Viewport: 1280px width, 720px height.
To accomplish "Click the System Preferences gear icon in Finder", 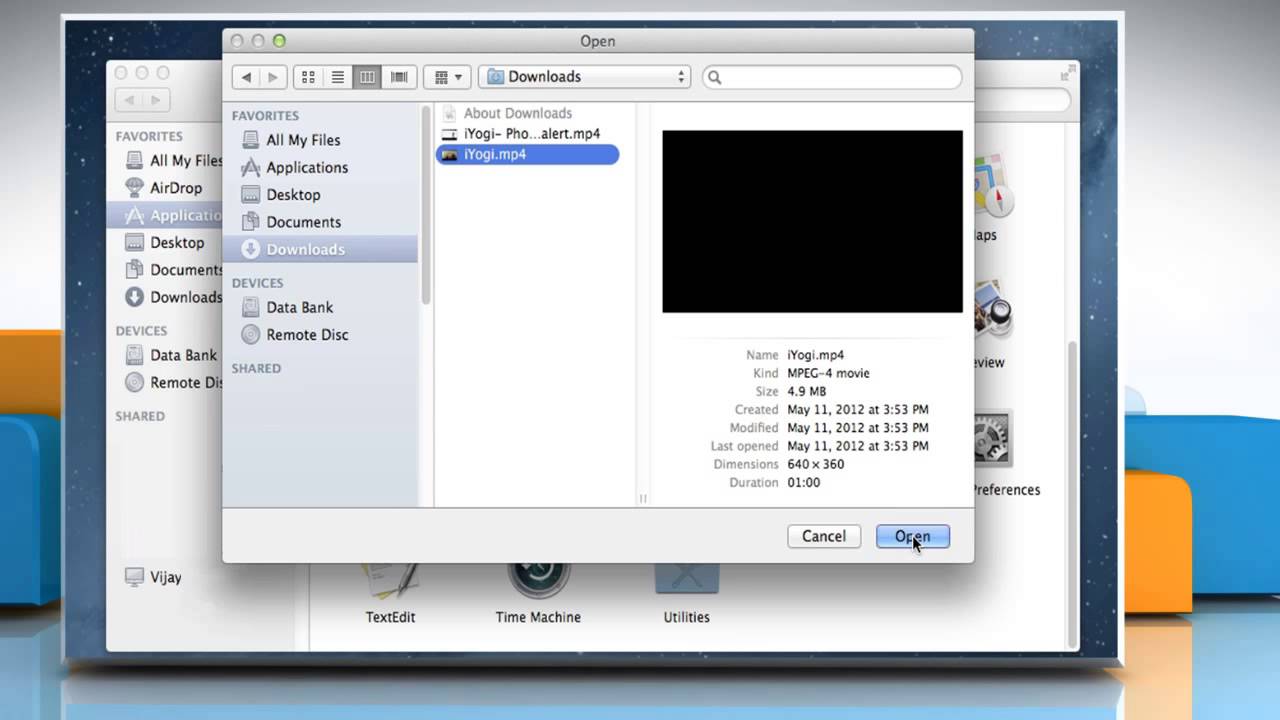I will coord(994,438).
